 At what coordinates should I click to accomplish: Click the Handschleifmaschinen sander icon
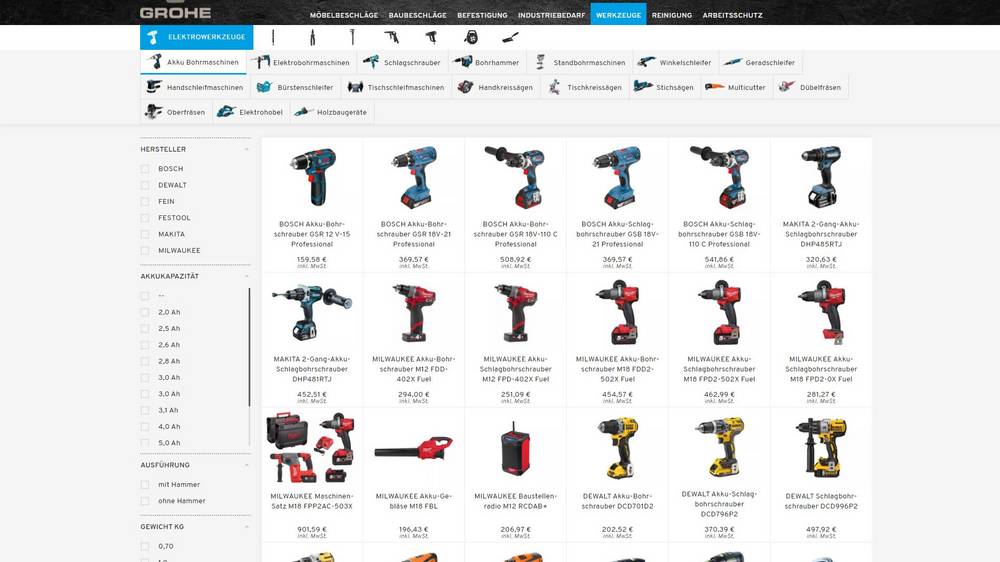[154, 87]
